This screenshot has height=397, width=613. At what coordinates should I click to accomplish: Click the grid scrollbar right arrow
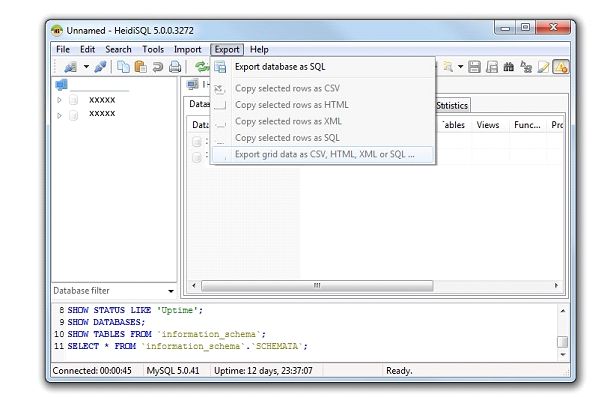556,286
